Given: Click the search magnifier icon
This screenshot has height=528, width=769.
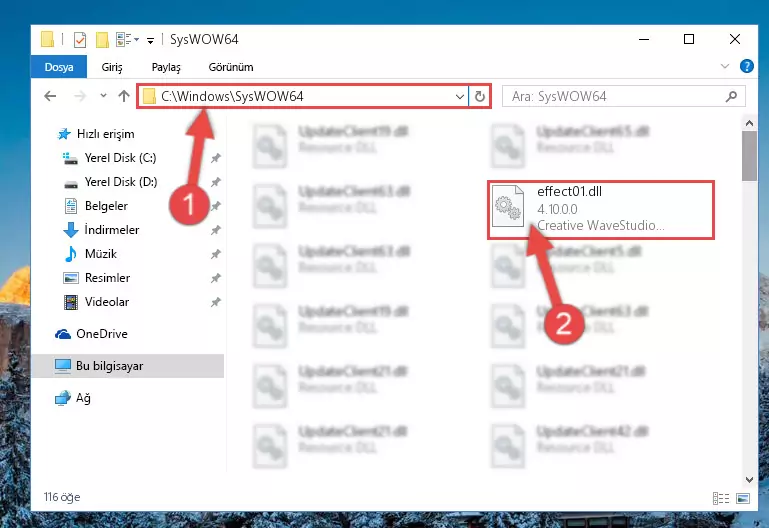Looking at the screenshot, I should tap(731, 96).
